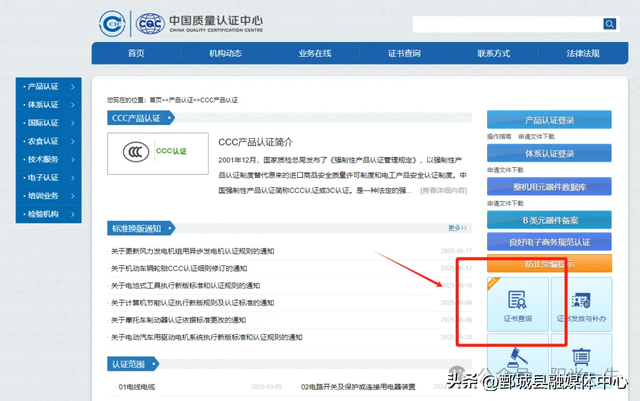Click the 体系认证登录 button
This screenshot has height=401, width=640.
[x=549, y=153]
